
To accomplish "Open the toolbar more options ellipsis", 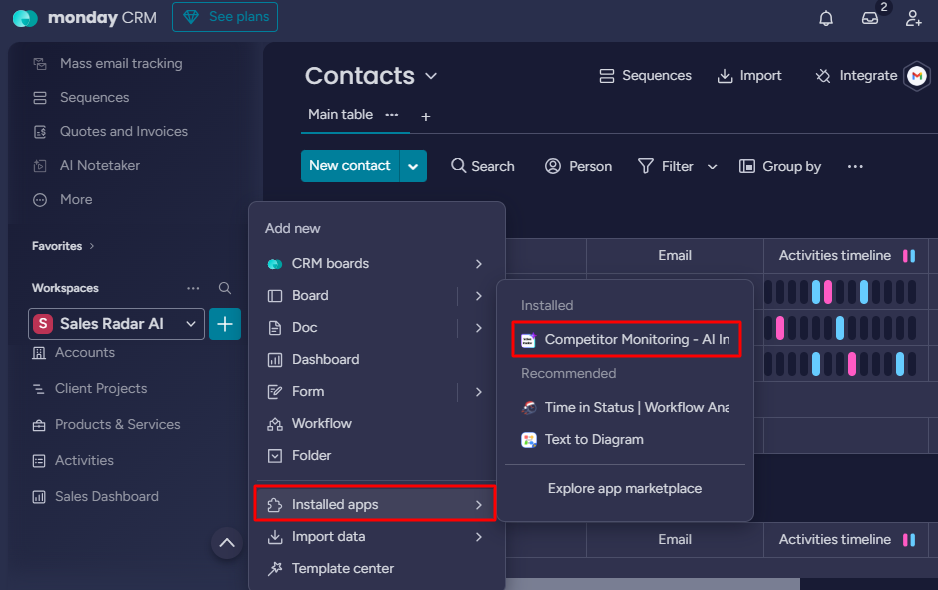I will click(855, 167).
